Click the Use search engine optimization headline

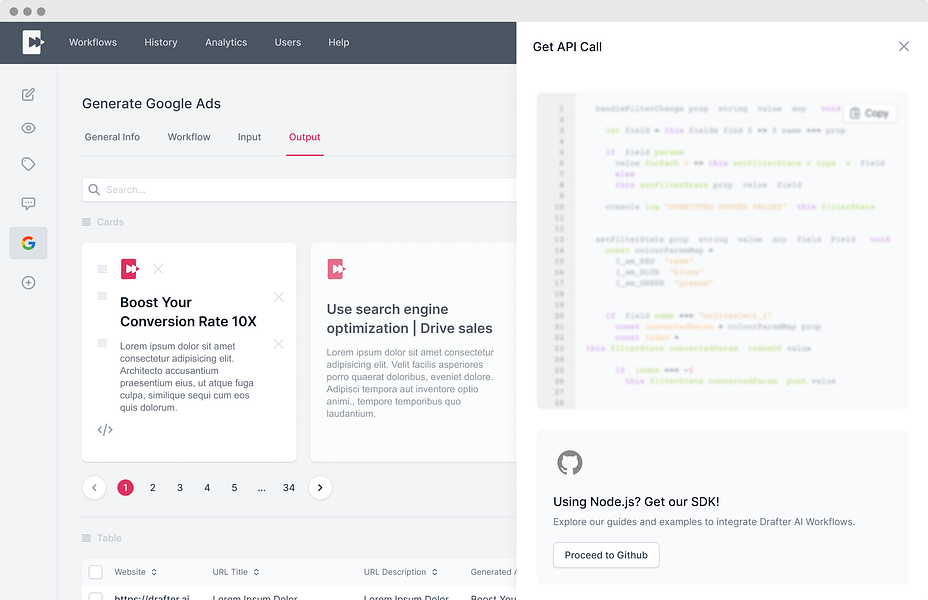[x=410, y=319]
